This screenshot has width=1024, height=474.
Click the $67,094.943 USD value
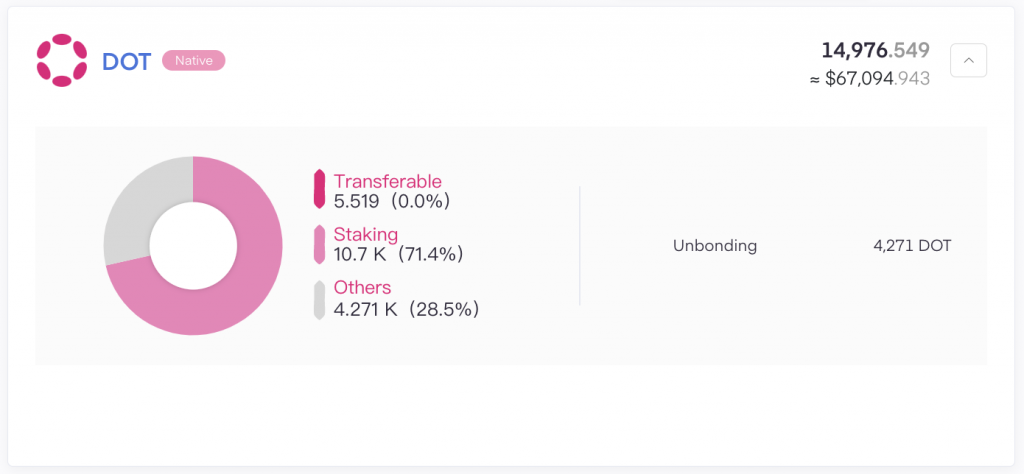[x=870, y=78]
